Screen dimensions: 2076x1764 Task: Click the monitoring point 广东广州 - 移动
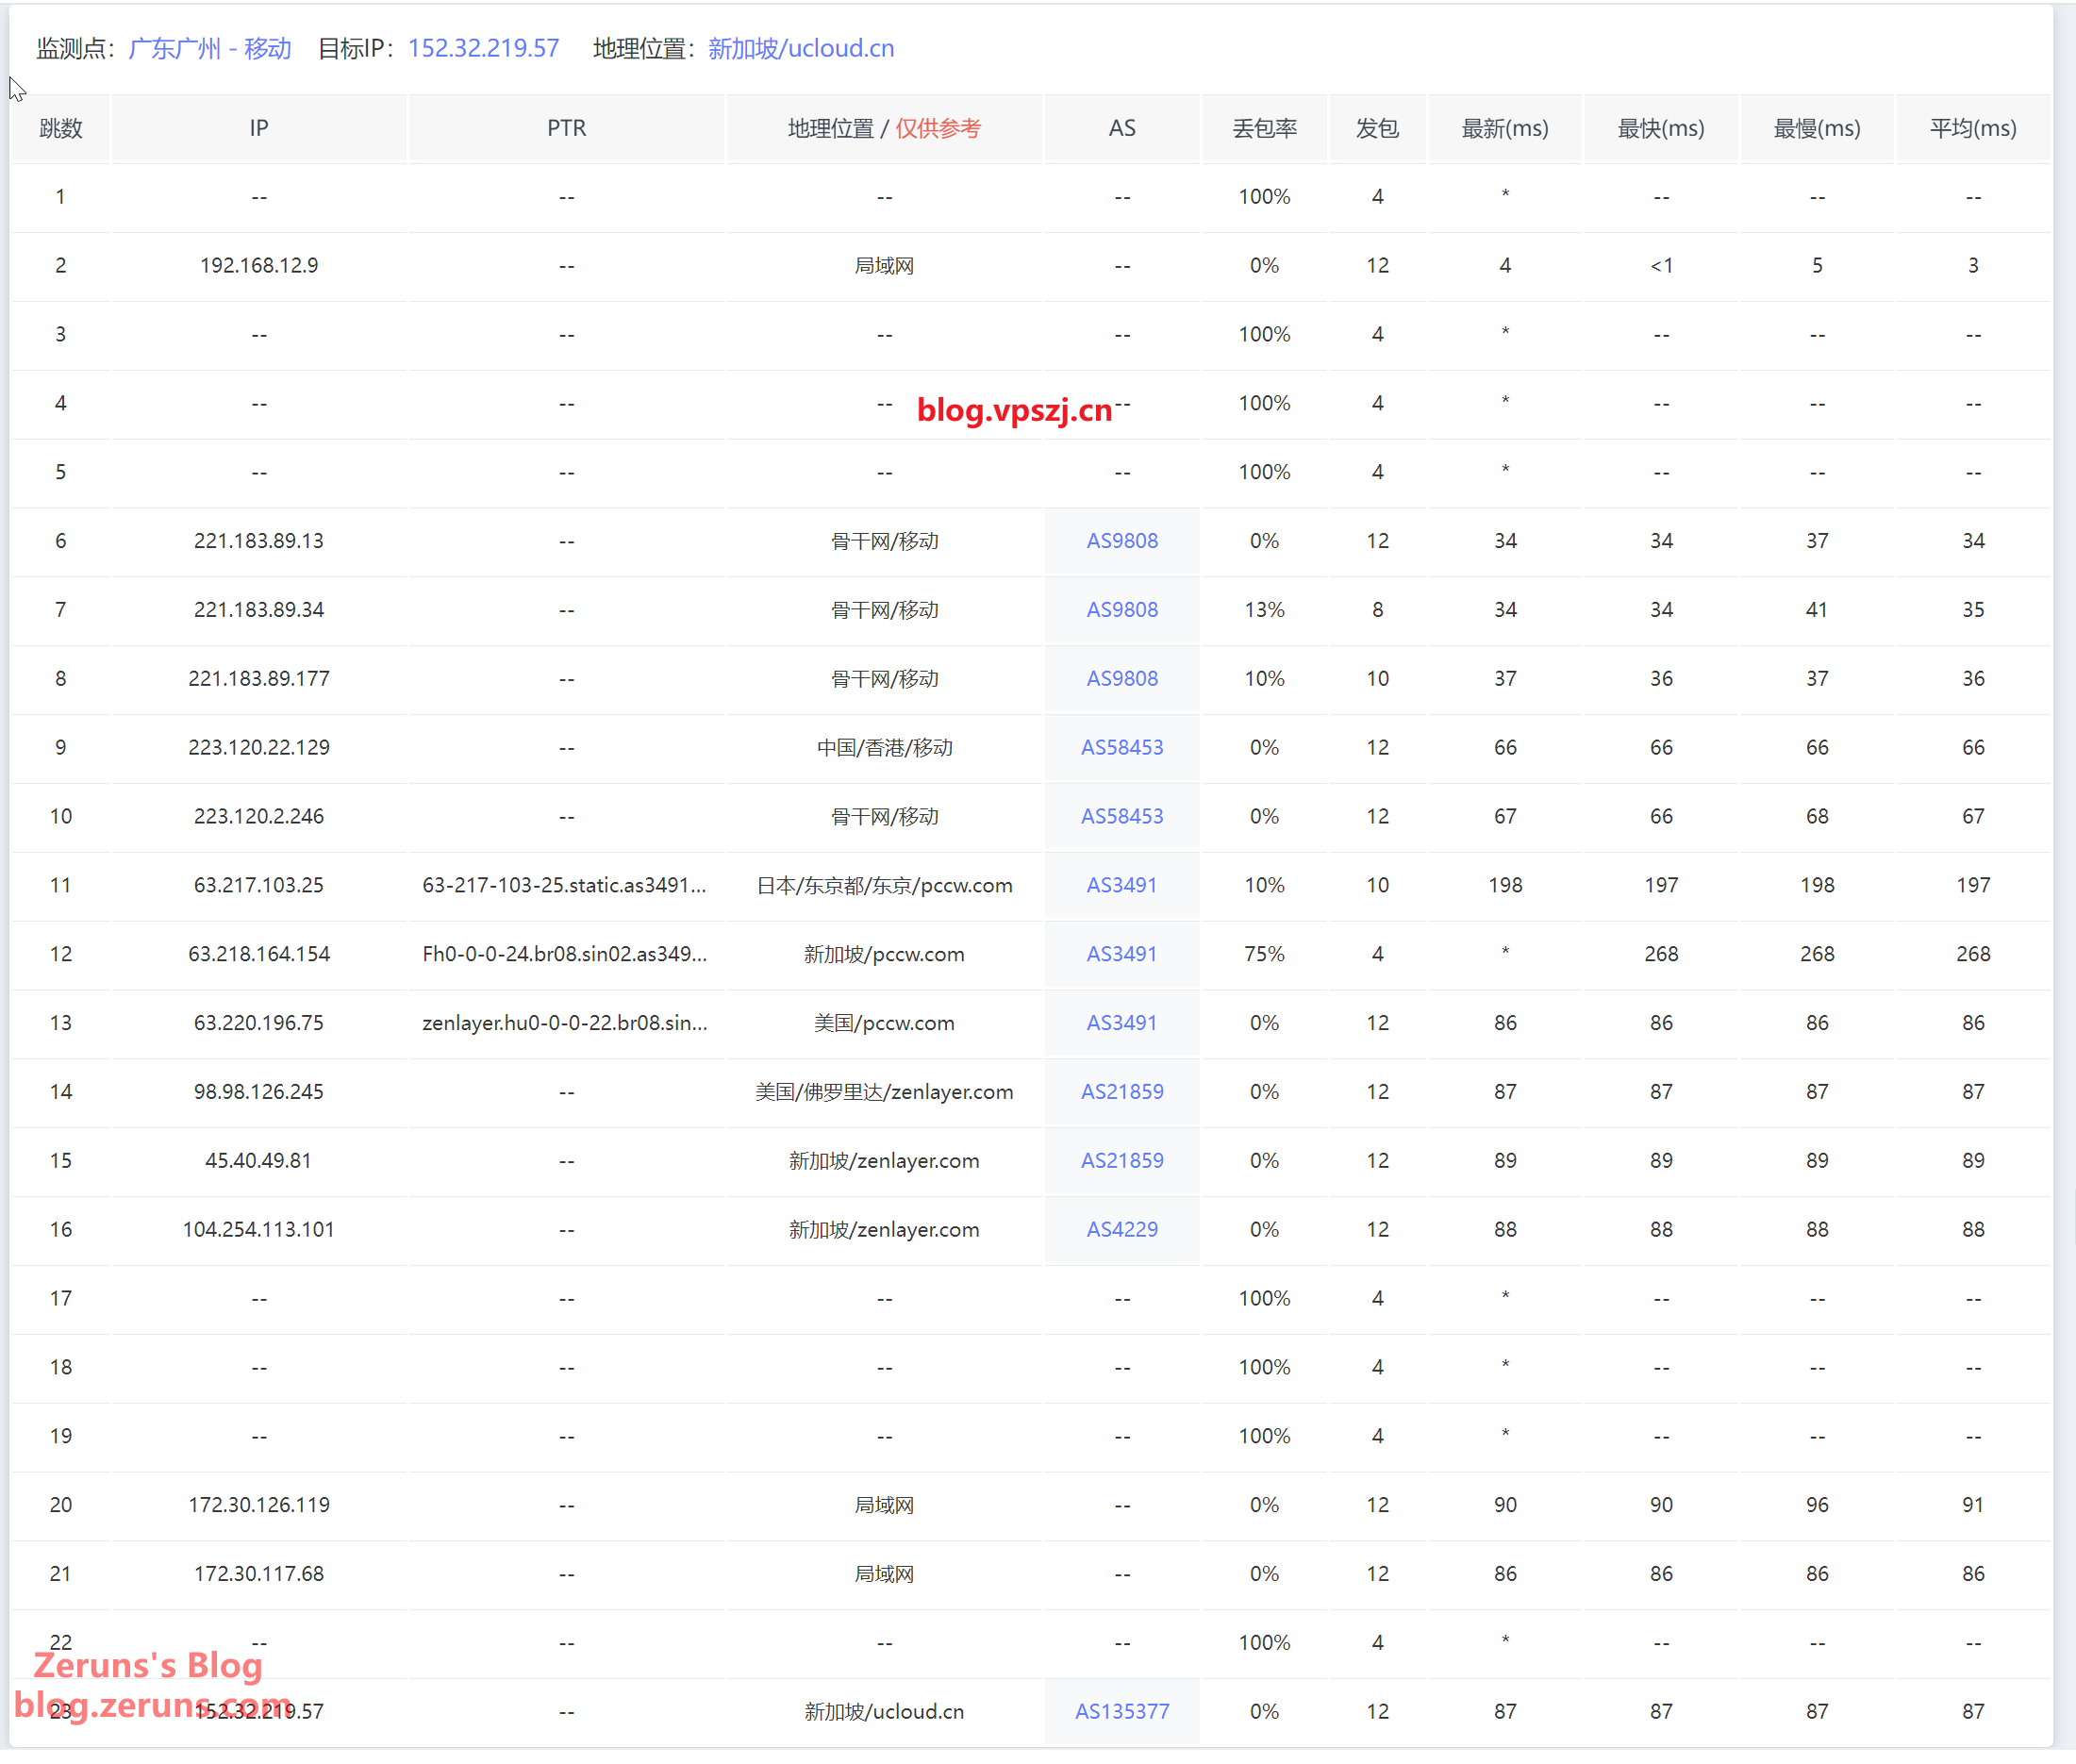coord(209,48)
